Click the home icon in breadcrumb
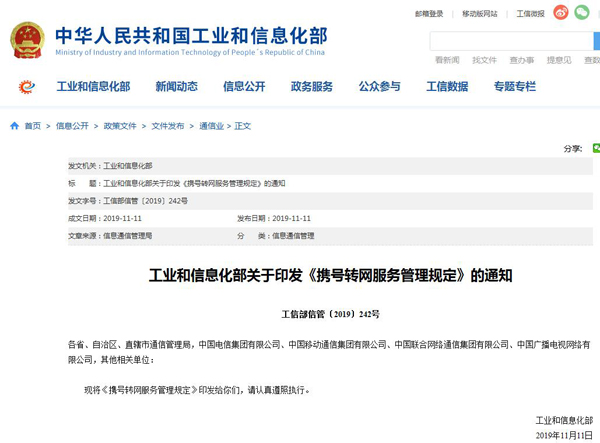 (x=14, y=126)
